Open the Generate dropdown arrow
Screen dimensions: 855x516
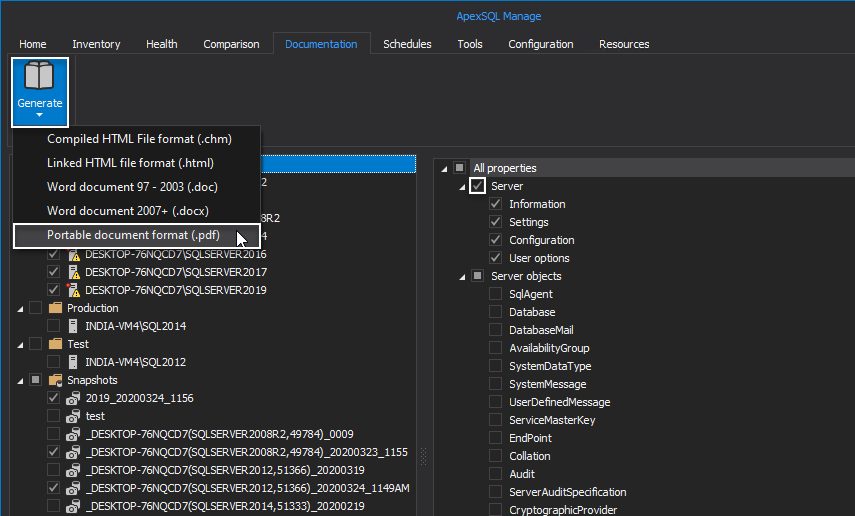[39, 115]
